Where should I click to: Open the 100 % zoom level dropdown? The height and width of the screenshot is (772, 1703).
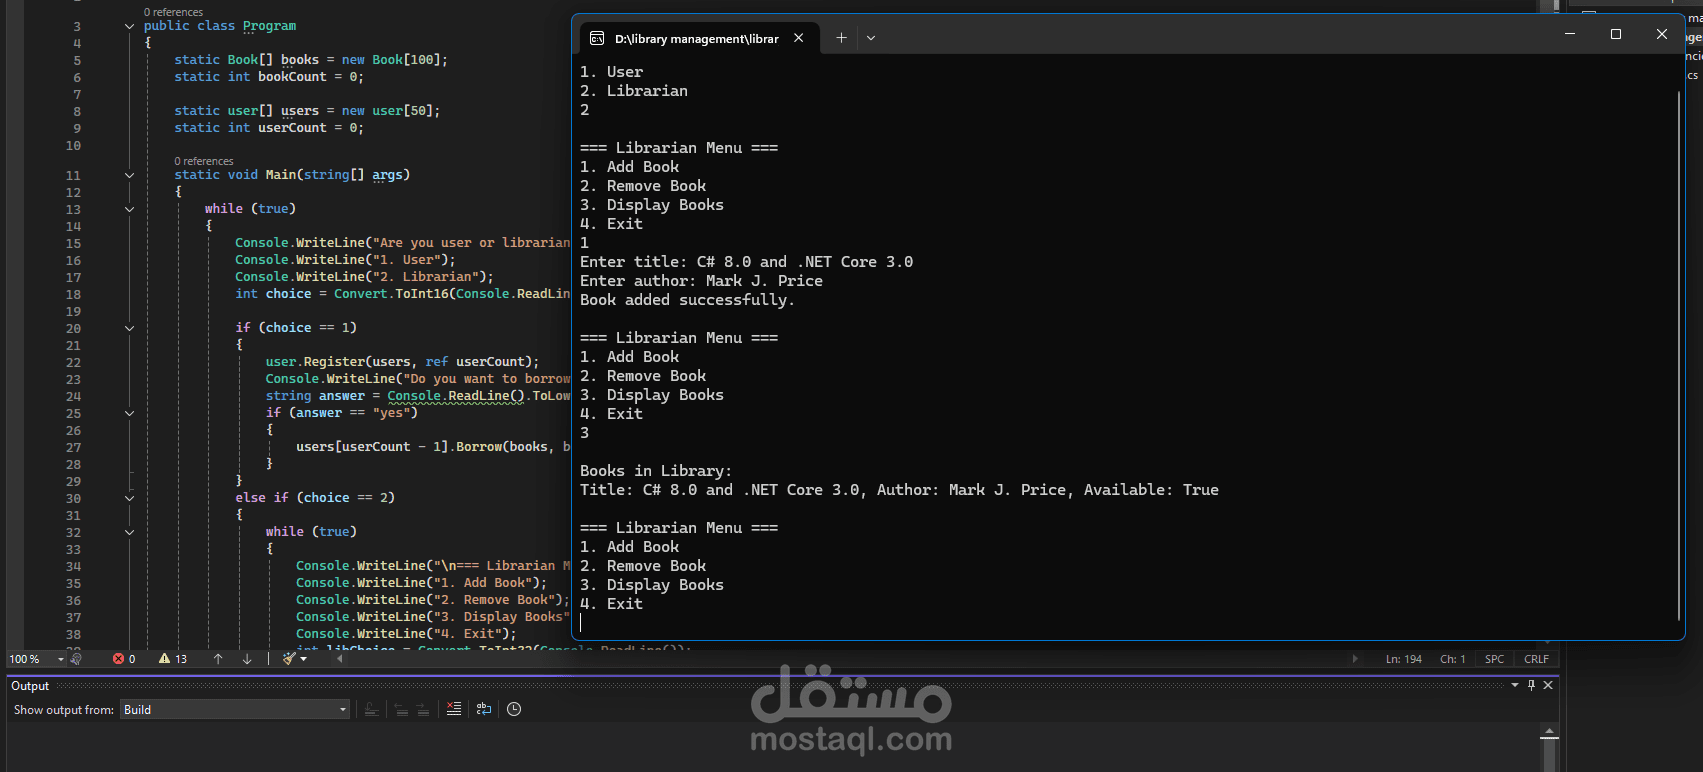coord(60,659)
